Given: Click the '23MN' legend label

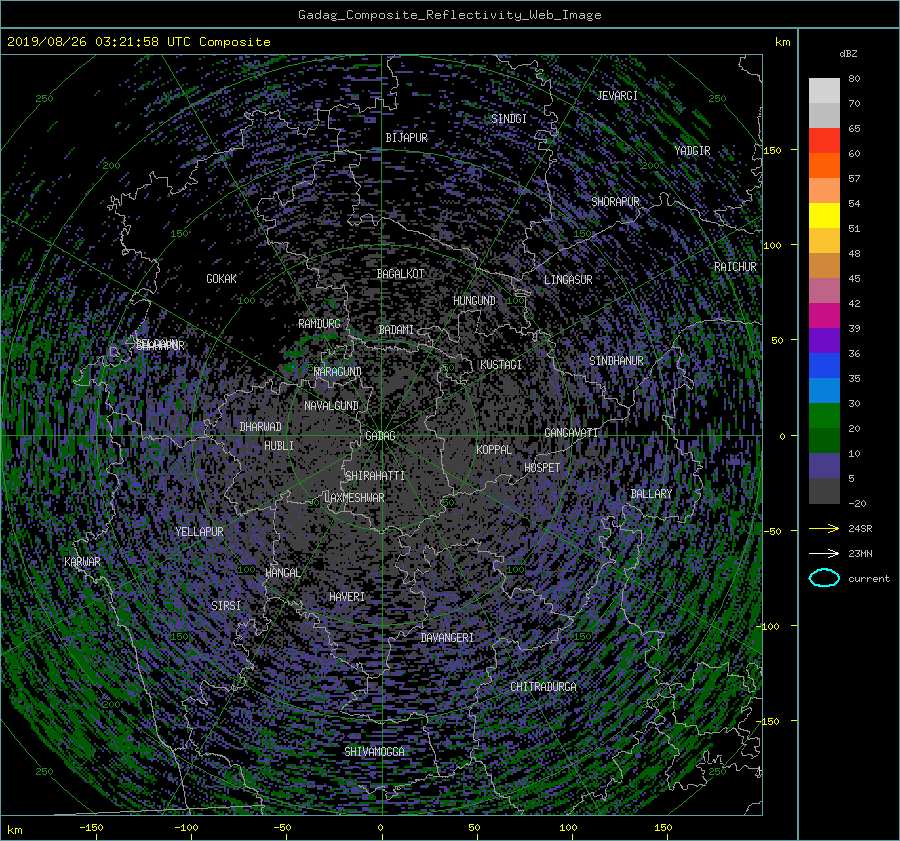Looking at the screenshot, I should coord(860,553).
